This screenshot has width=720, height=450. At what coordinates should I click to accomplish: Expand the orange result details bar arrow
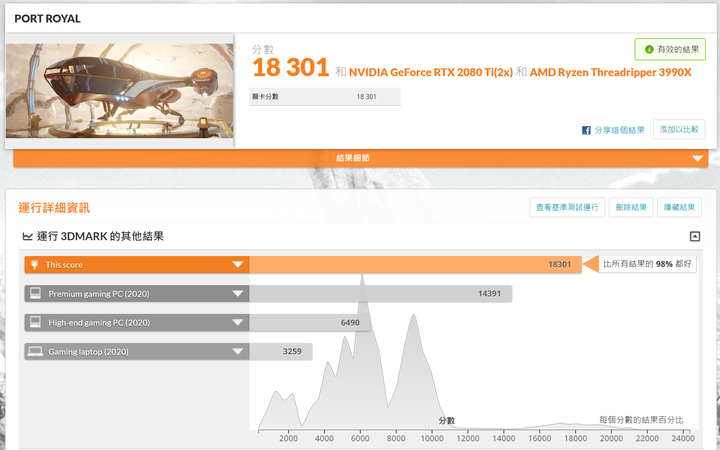pos(698,158)
